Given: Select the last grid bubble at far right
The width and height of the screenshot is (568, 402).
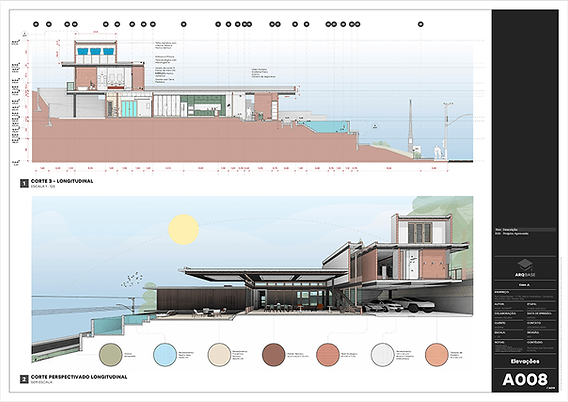Looking at the screenshot, I should (x=421, y=24).
